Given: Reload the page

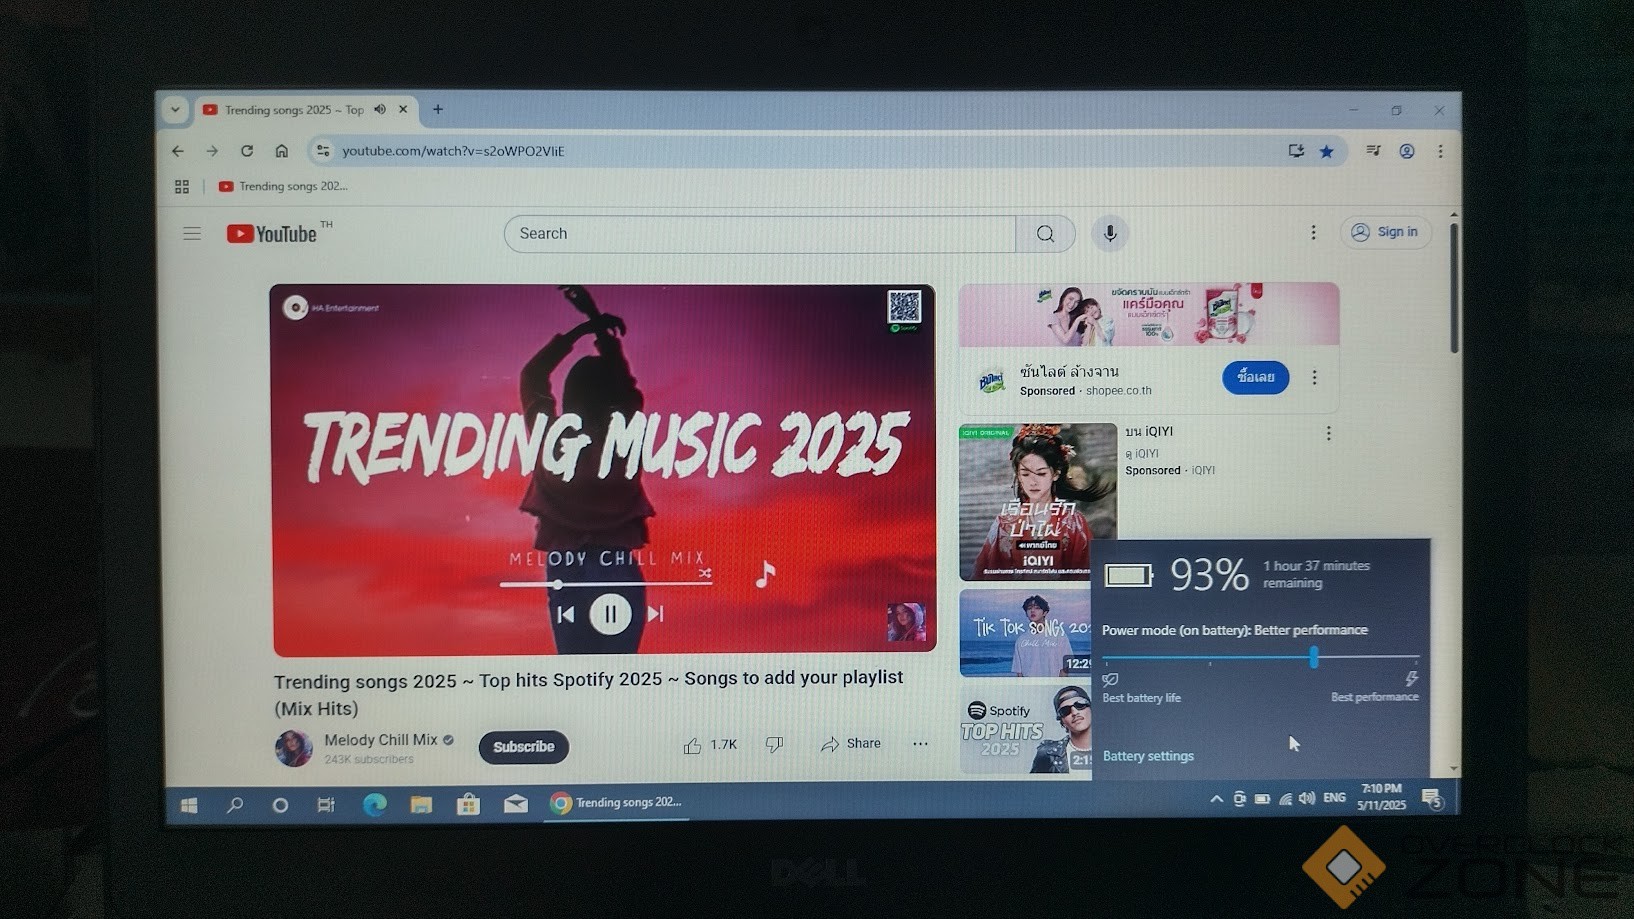Looking at the screenshot, I should (247, 151).
